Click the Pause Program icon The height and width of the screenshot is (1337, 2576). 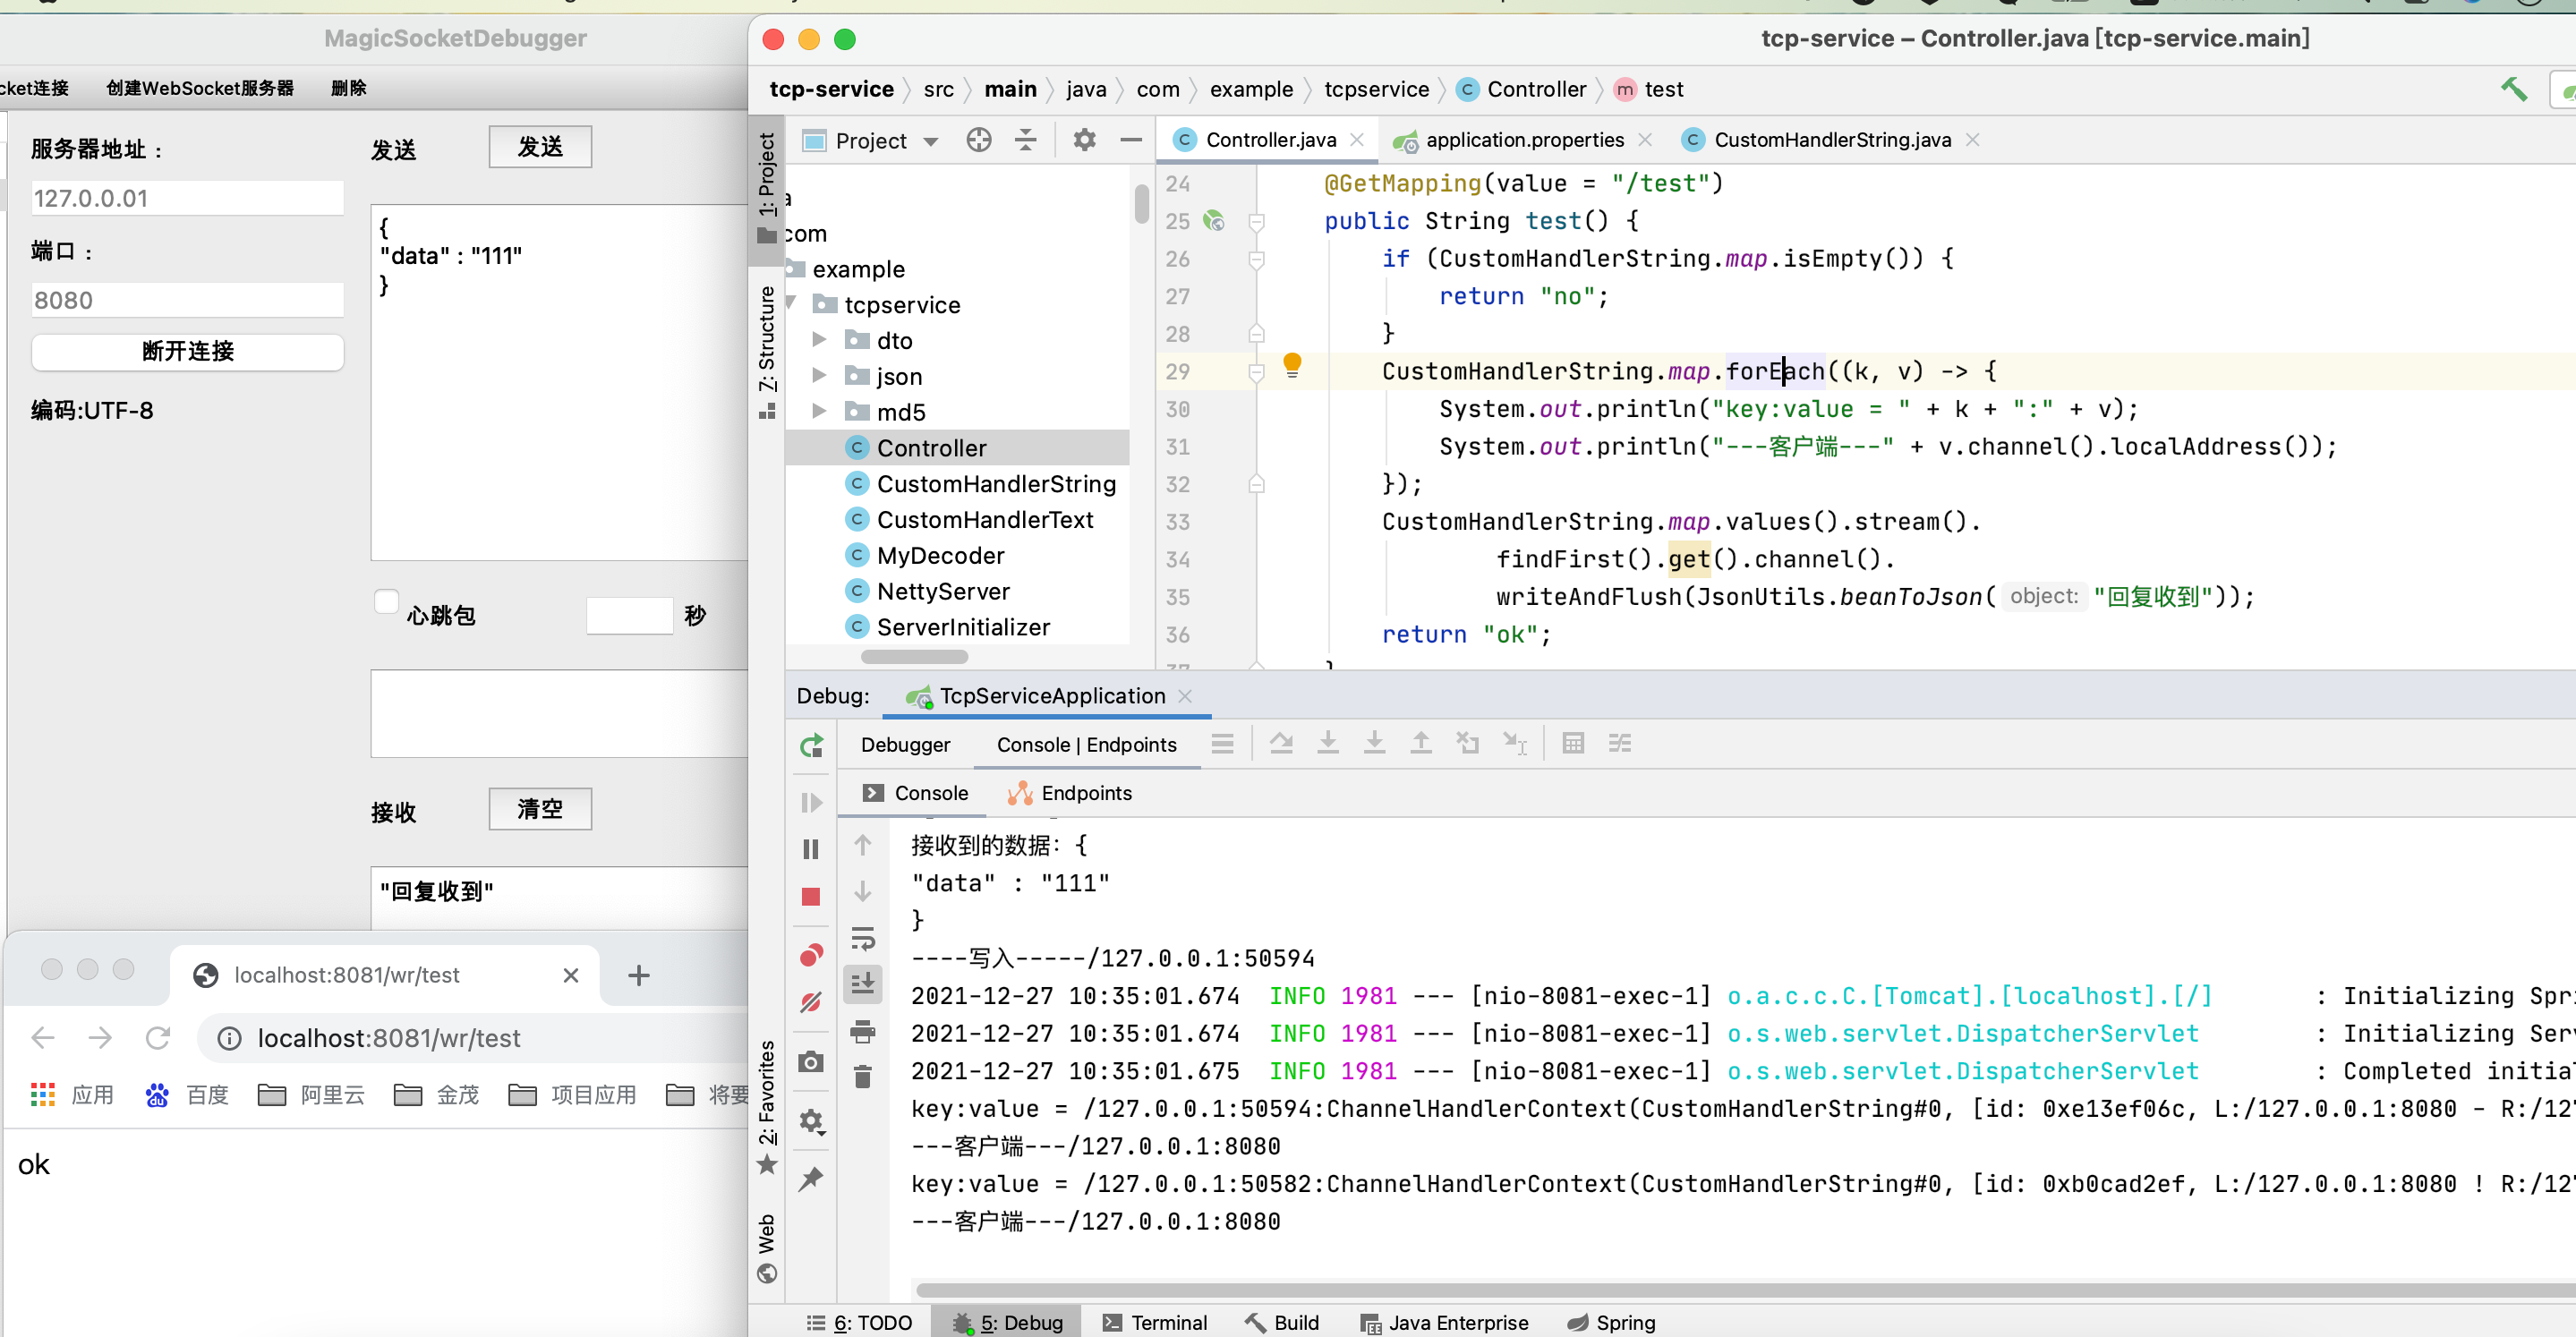(811, 849)
